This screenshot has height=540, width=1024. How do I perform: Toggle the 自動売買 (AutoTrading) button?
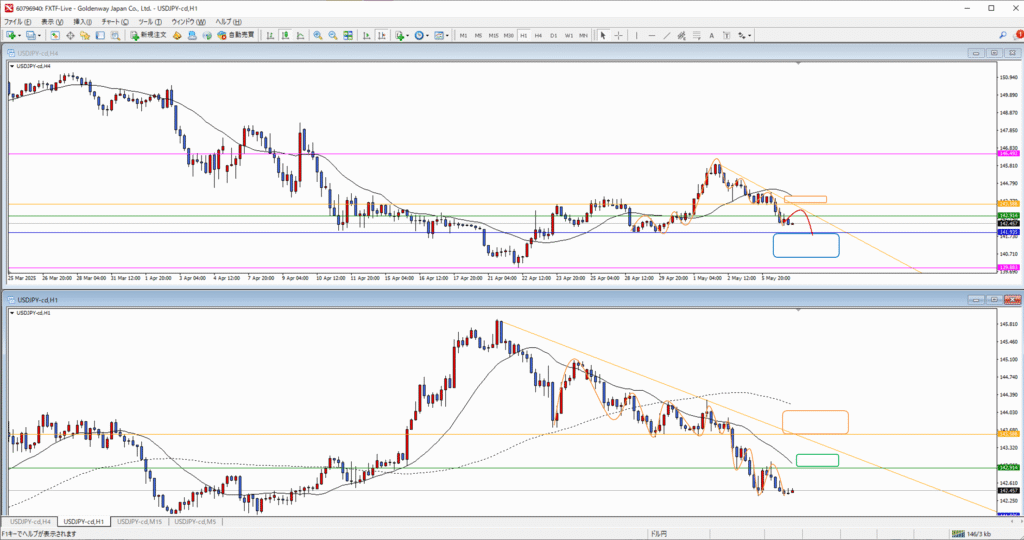[235, 35]
